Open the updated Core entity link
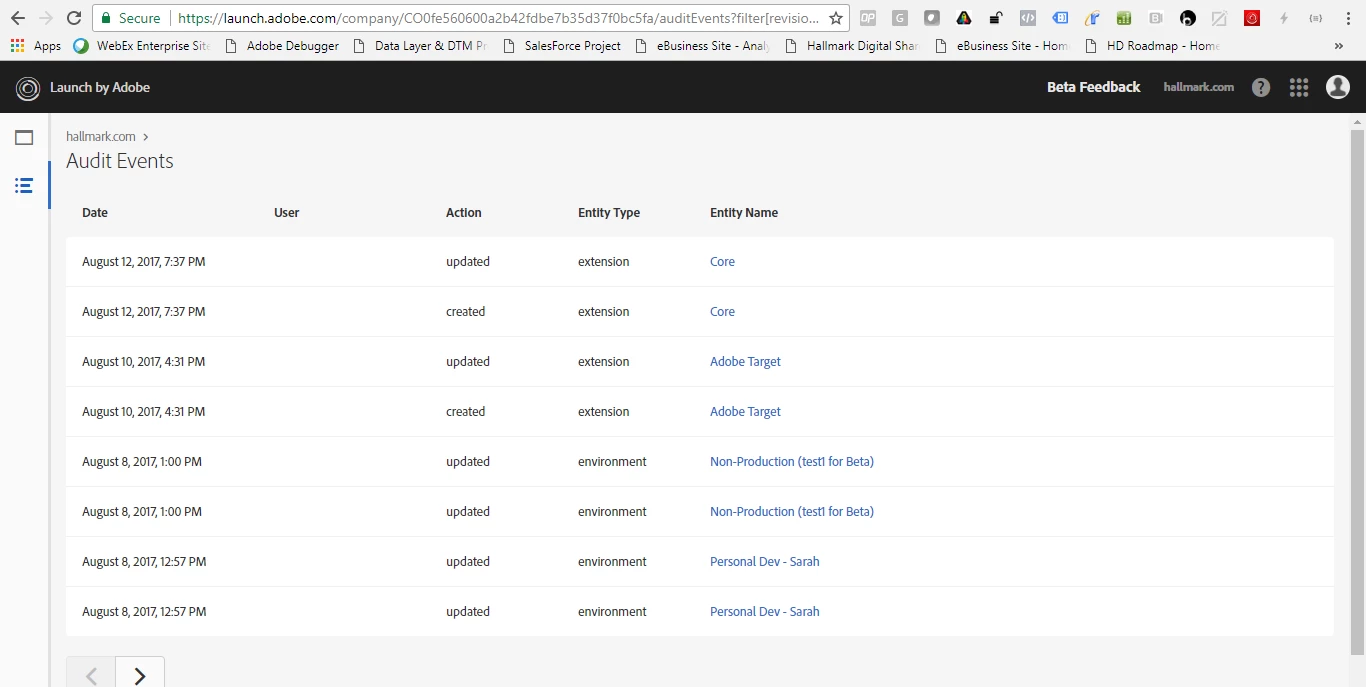This screenshot has width=1366, height=687. (722, 262)
